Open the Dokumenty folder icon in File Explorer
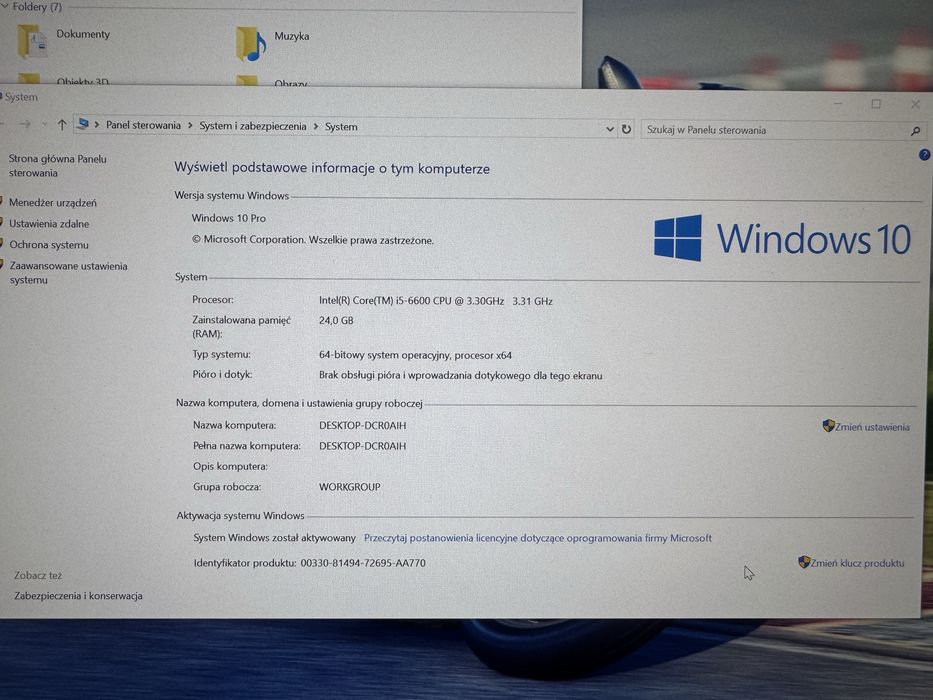Screen dimensions: 933x700 [x=32, y=41]
